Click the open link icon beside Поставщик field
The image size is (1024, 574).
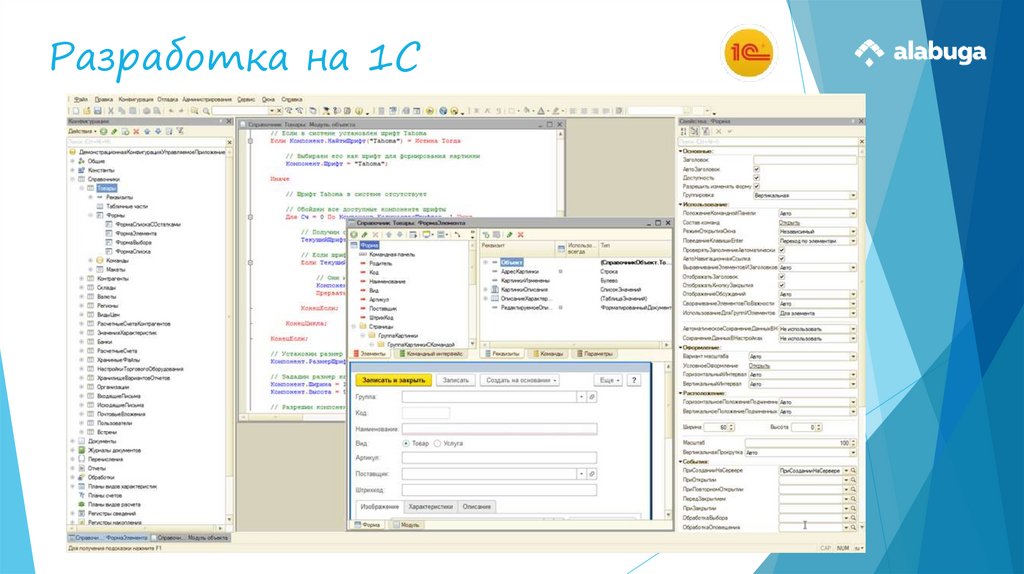point(592,474)
